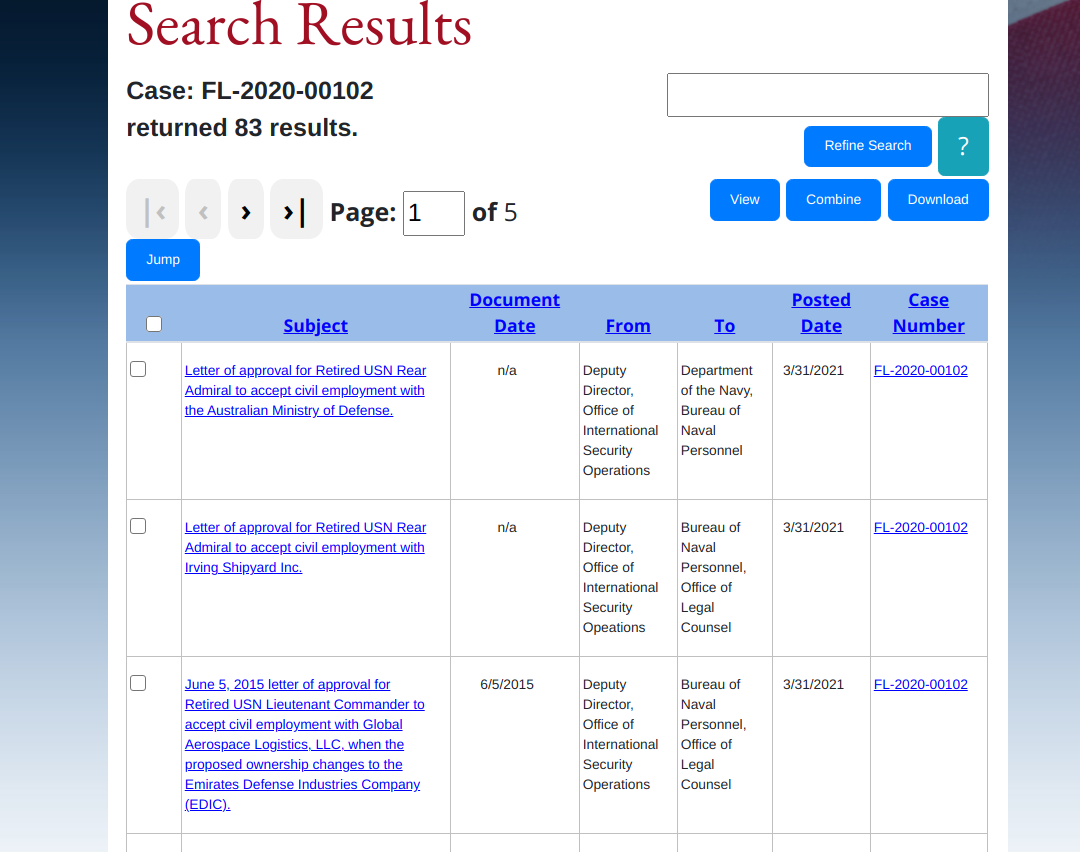Select the Australian Ministry of Defense row checkbox
This screenshot has width=1080, height=852.
138,369
